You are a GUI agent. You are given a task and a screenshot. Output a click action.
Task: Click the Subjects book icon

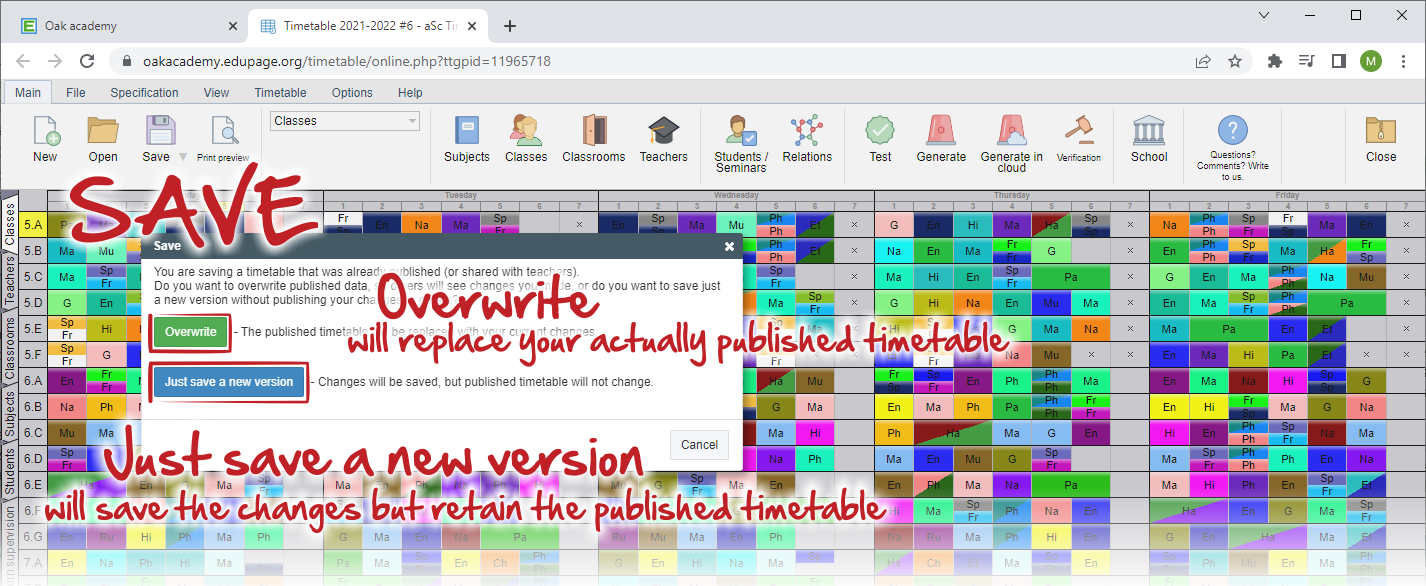(466, 132)
